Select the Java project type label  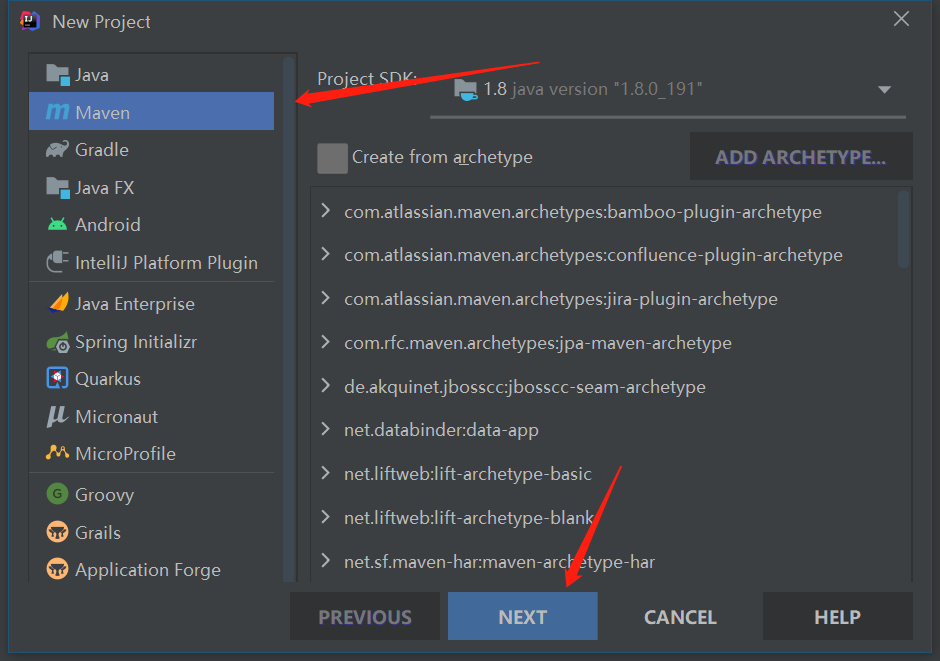92,75
